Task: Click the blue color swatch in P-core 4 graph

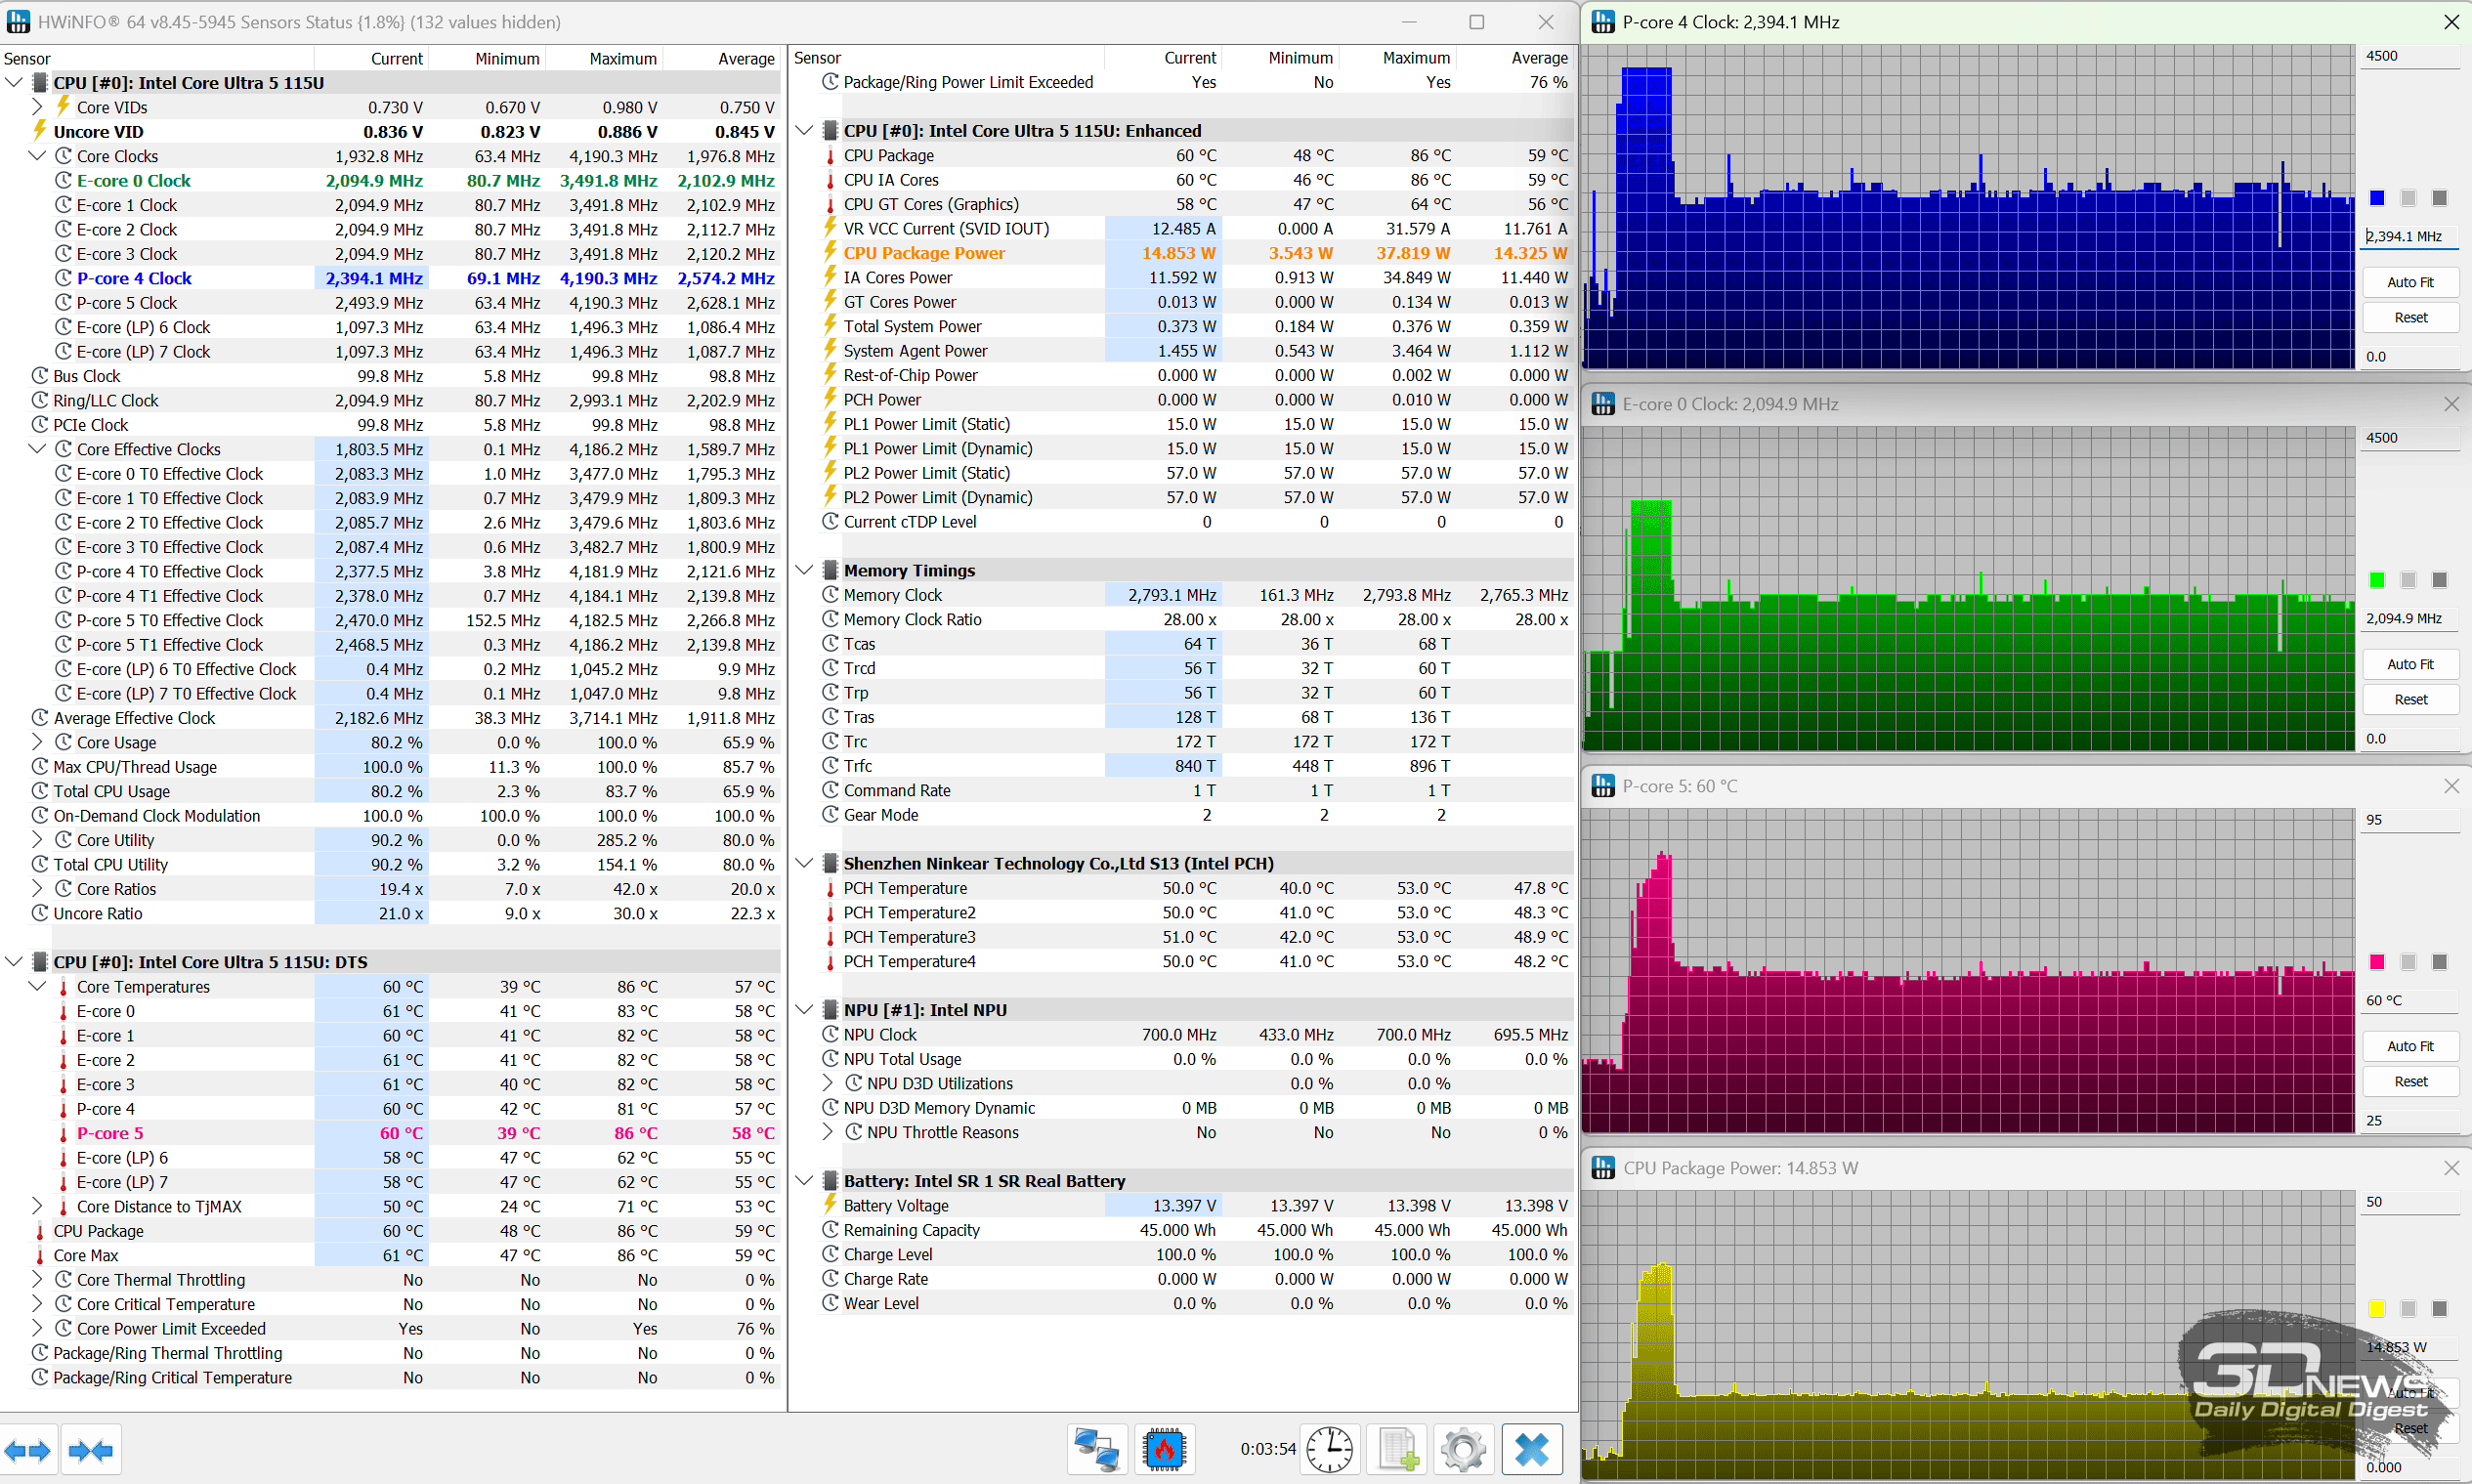Action: pyautogui.click(x=2377, y=198)
